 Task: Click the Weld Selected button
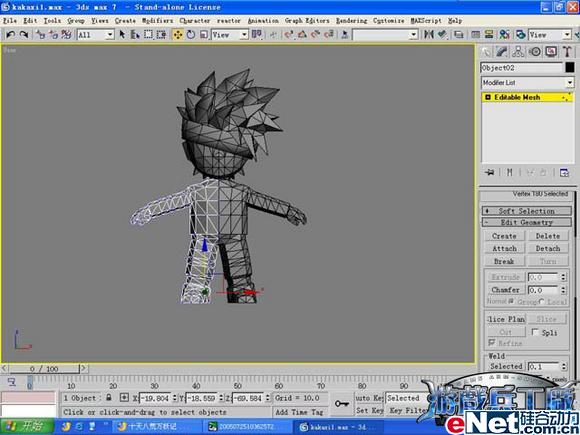click(506, 366)
